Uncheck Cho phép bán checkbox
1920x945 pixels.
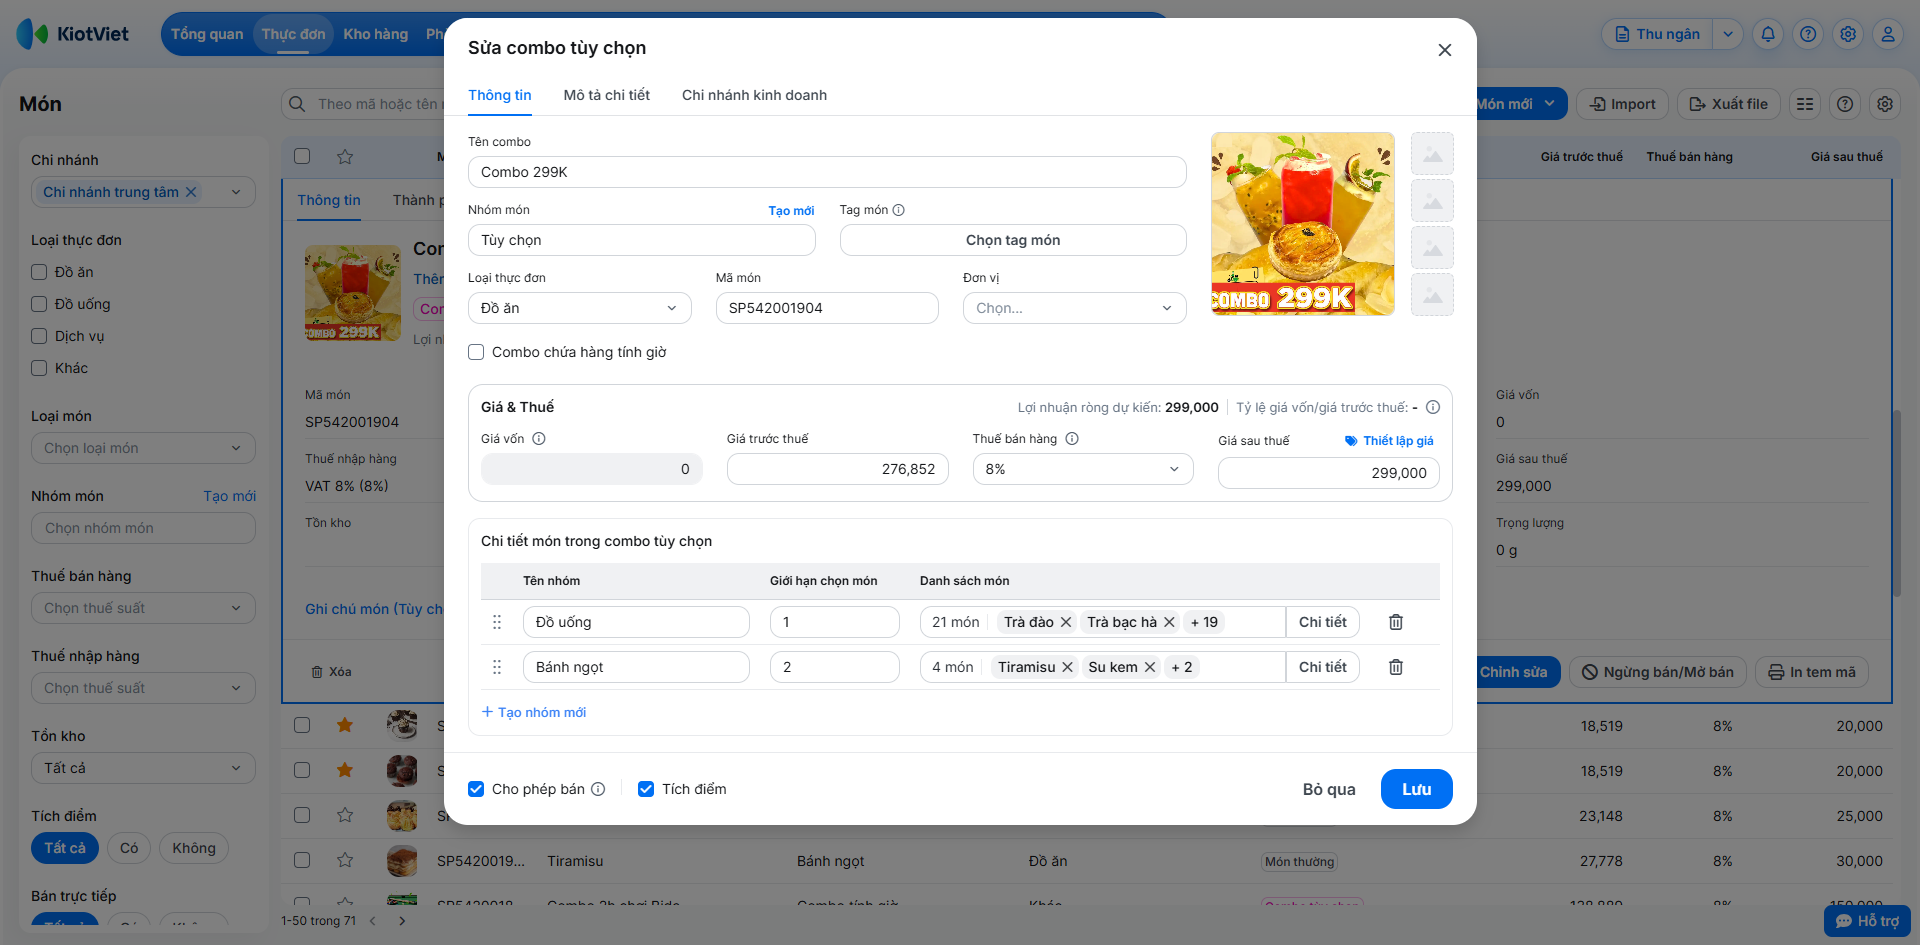[x=476, y=789]
